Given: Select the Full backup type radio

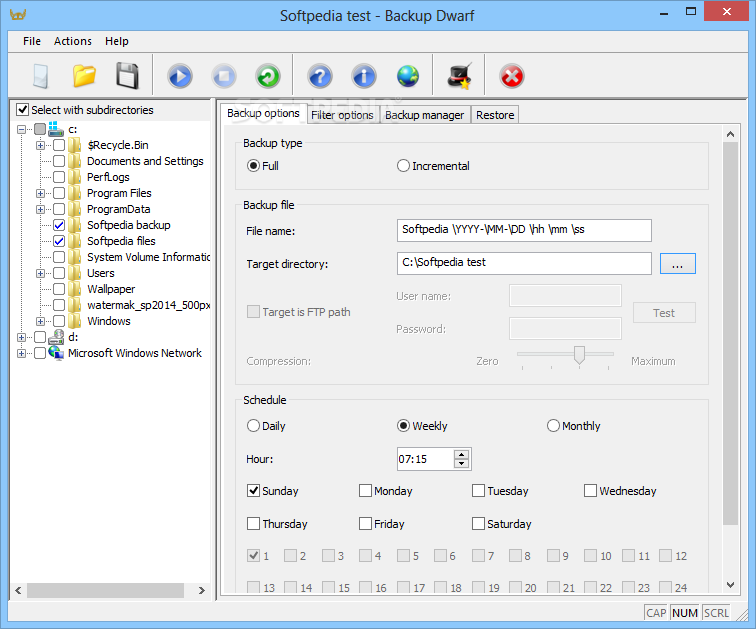Looking at the screenshot, I should click(253, 166).
